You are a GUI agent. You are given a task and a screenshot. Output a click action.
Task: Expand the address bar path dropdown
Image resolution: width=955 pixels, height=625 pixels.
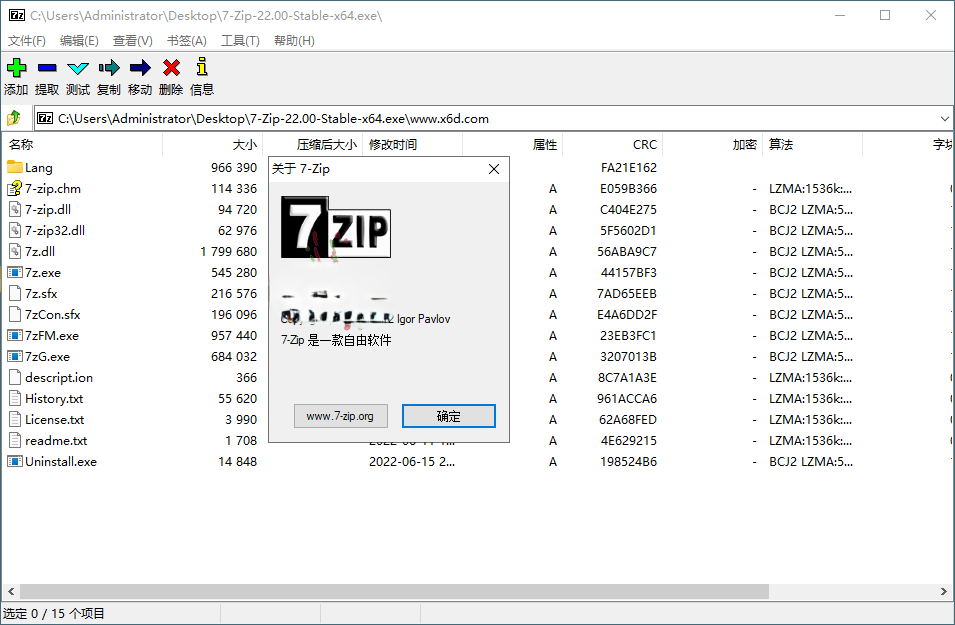coord(944,118)
